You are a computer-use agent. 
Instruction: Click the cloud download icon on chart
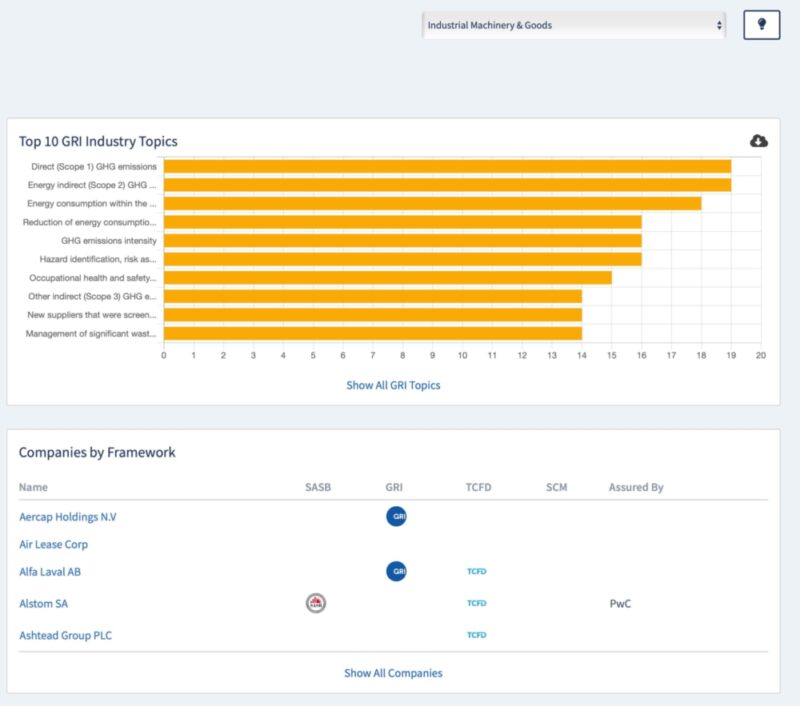(x=759, y=141)
